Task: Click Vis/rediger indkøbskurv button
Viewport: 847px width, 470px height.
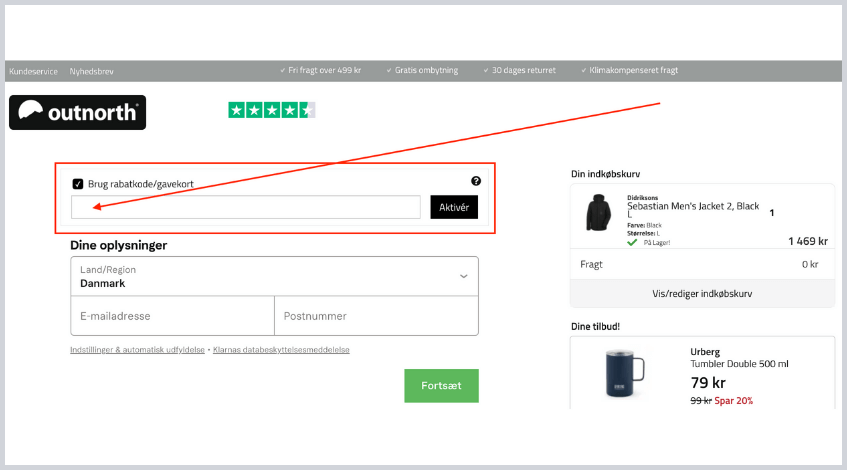Action: pyautogui.click(x=701, y=294)
